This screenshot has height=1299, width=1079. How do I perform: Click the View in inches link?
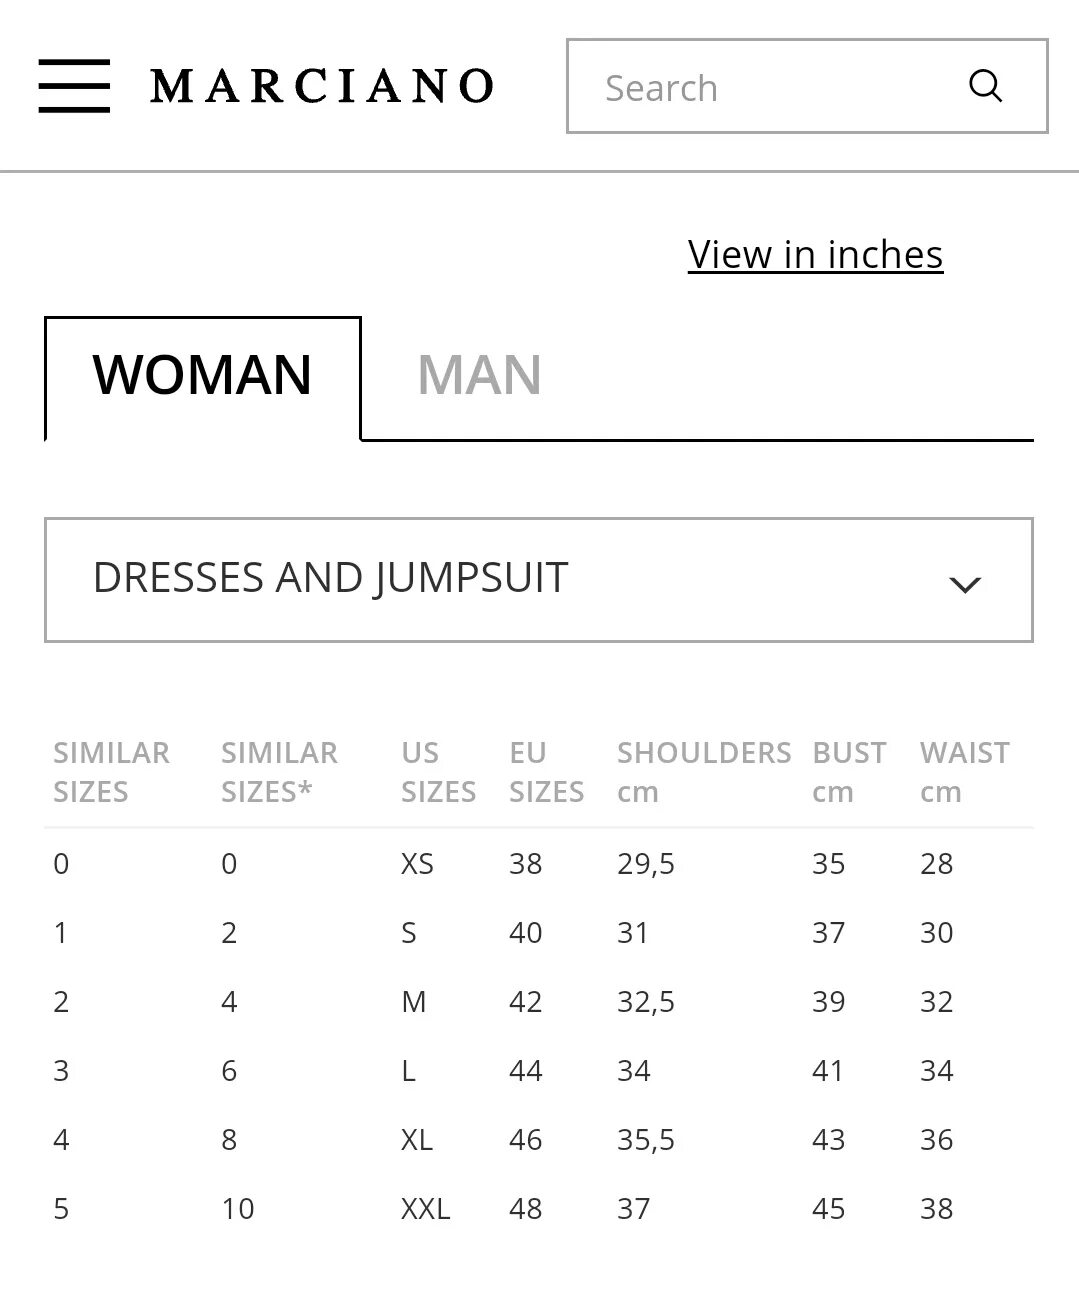click(x=815, y=254)
